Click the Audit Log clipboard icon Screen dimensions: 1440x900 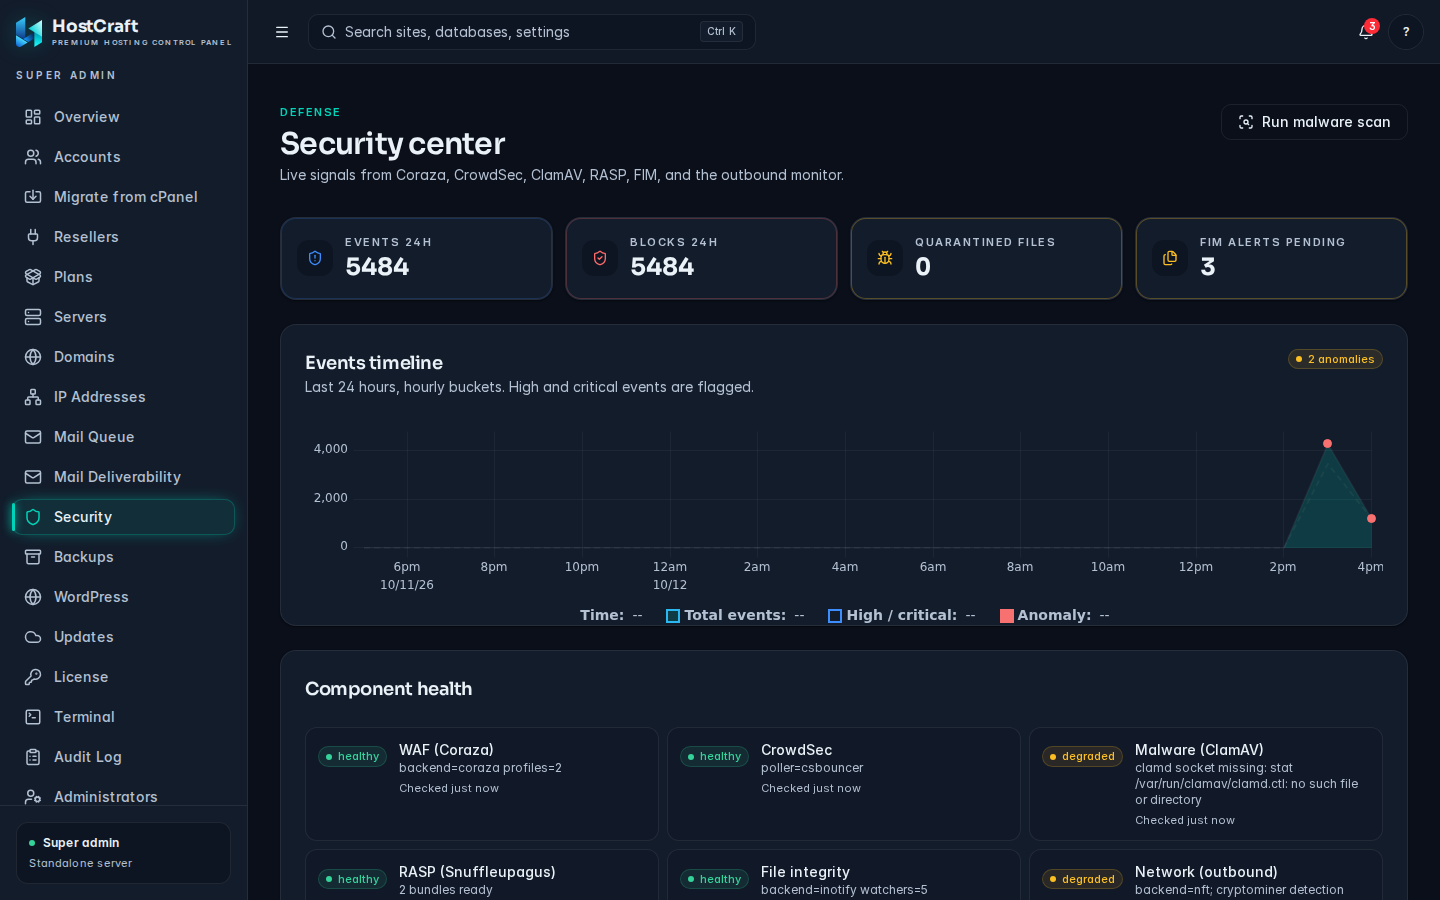click(x=33, y=757)
